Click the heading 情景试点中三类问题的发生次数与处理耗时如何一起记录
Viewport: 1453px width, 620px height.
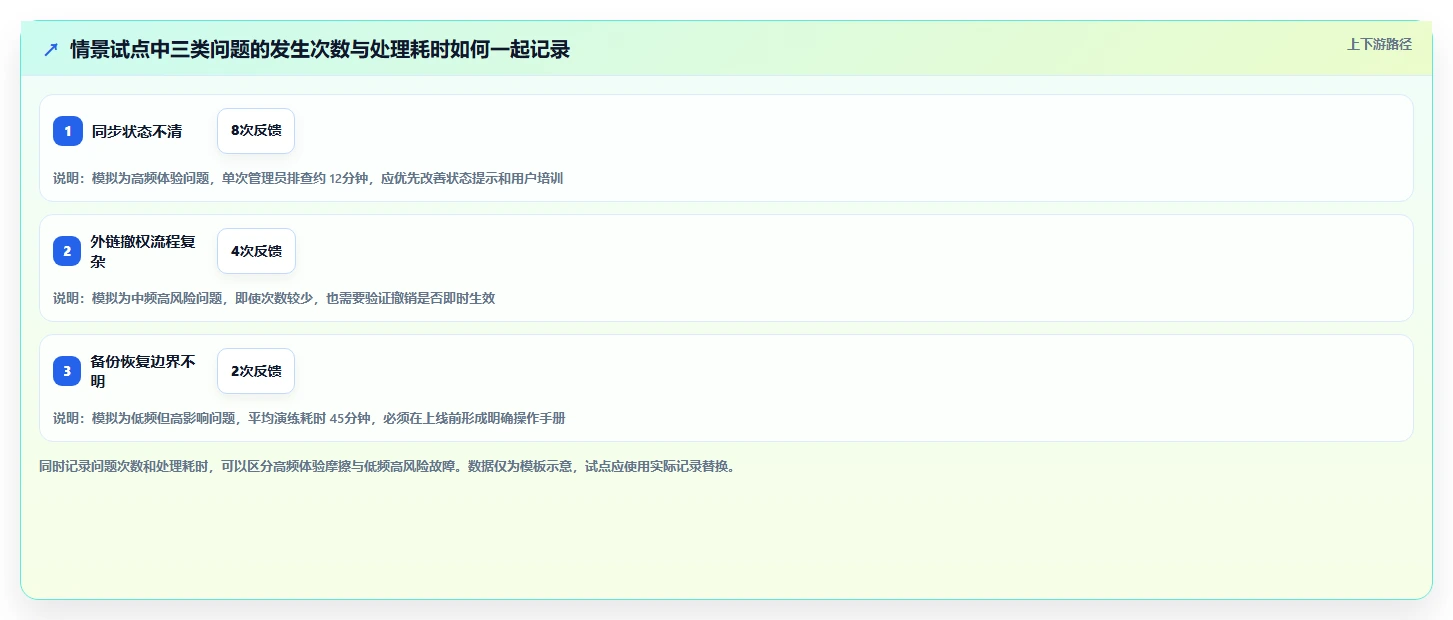click(x=320, y=50)
